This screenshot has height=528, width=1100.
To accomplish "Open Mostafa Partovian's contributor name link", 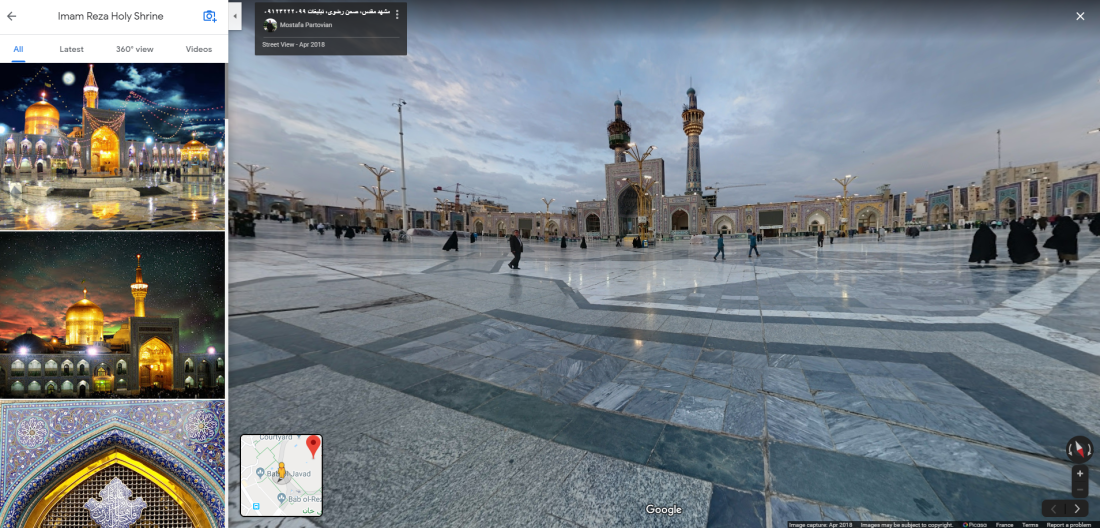I will point(307,25).
